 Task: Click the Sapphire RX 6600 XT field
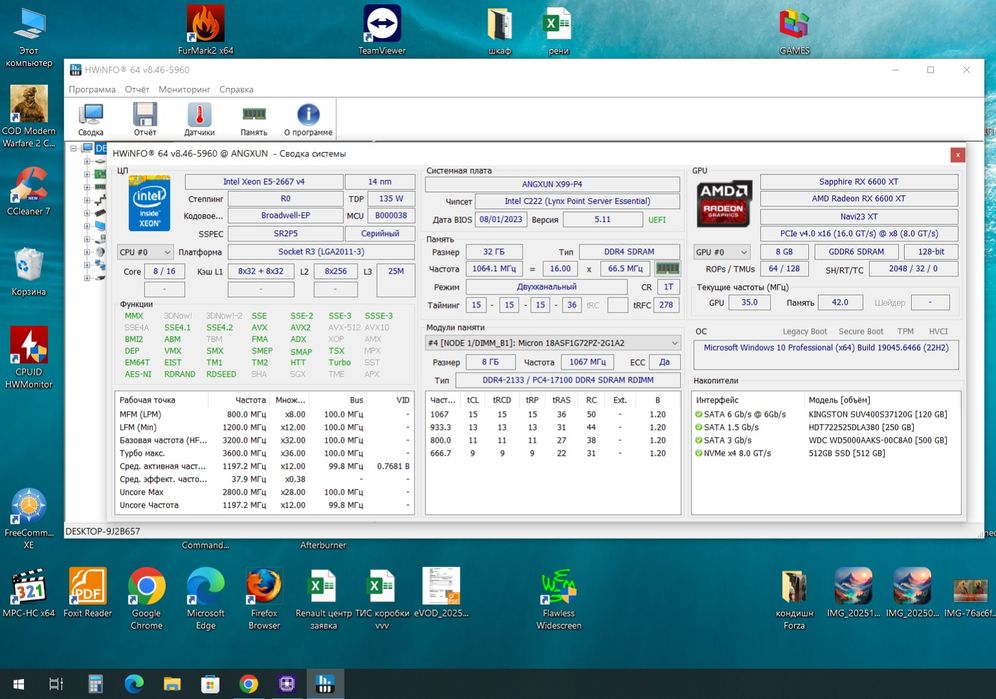[x=859, y=182]
